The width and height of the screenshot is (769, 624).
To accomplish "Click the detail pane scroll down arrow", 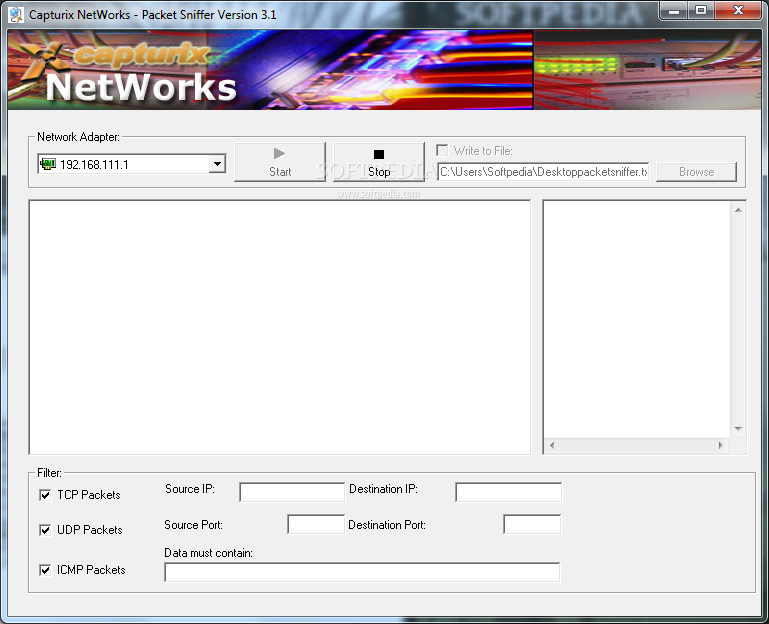I will tap(738, 429).
